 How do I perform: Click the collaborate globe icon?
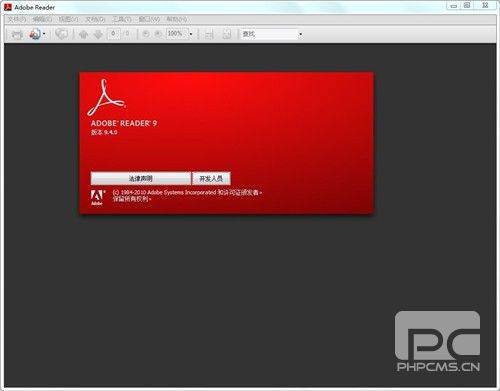pos(35,34)
